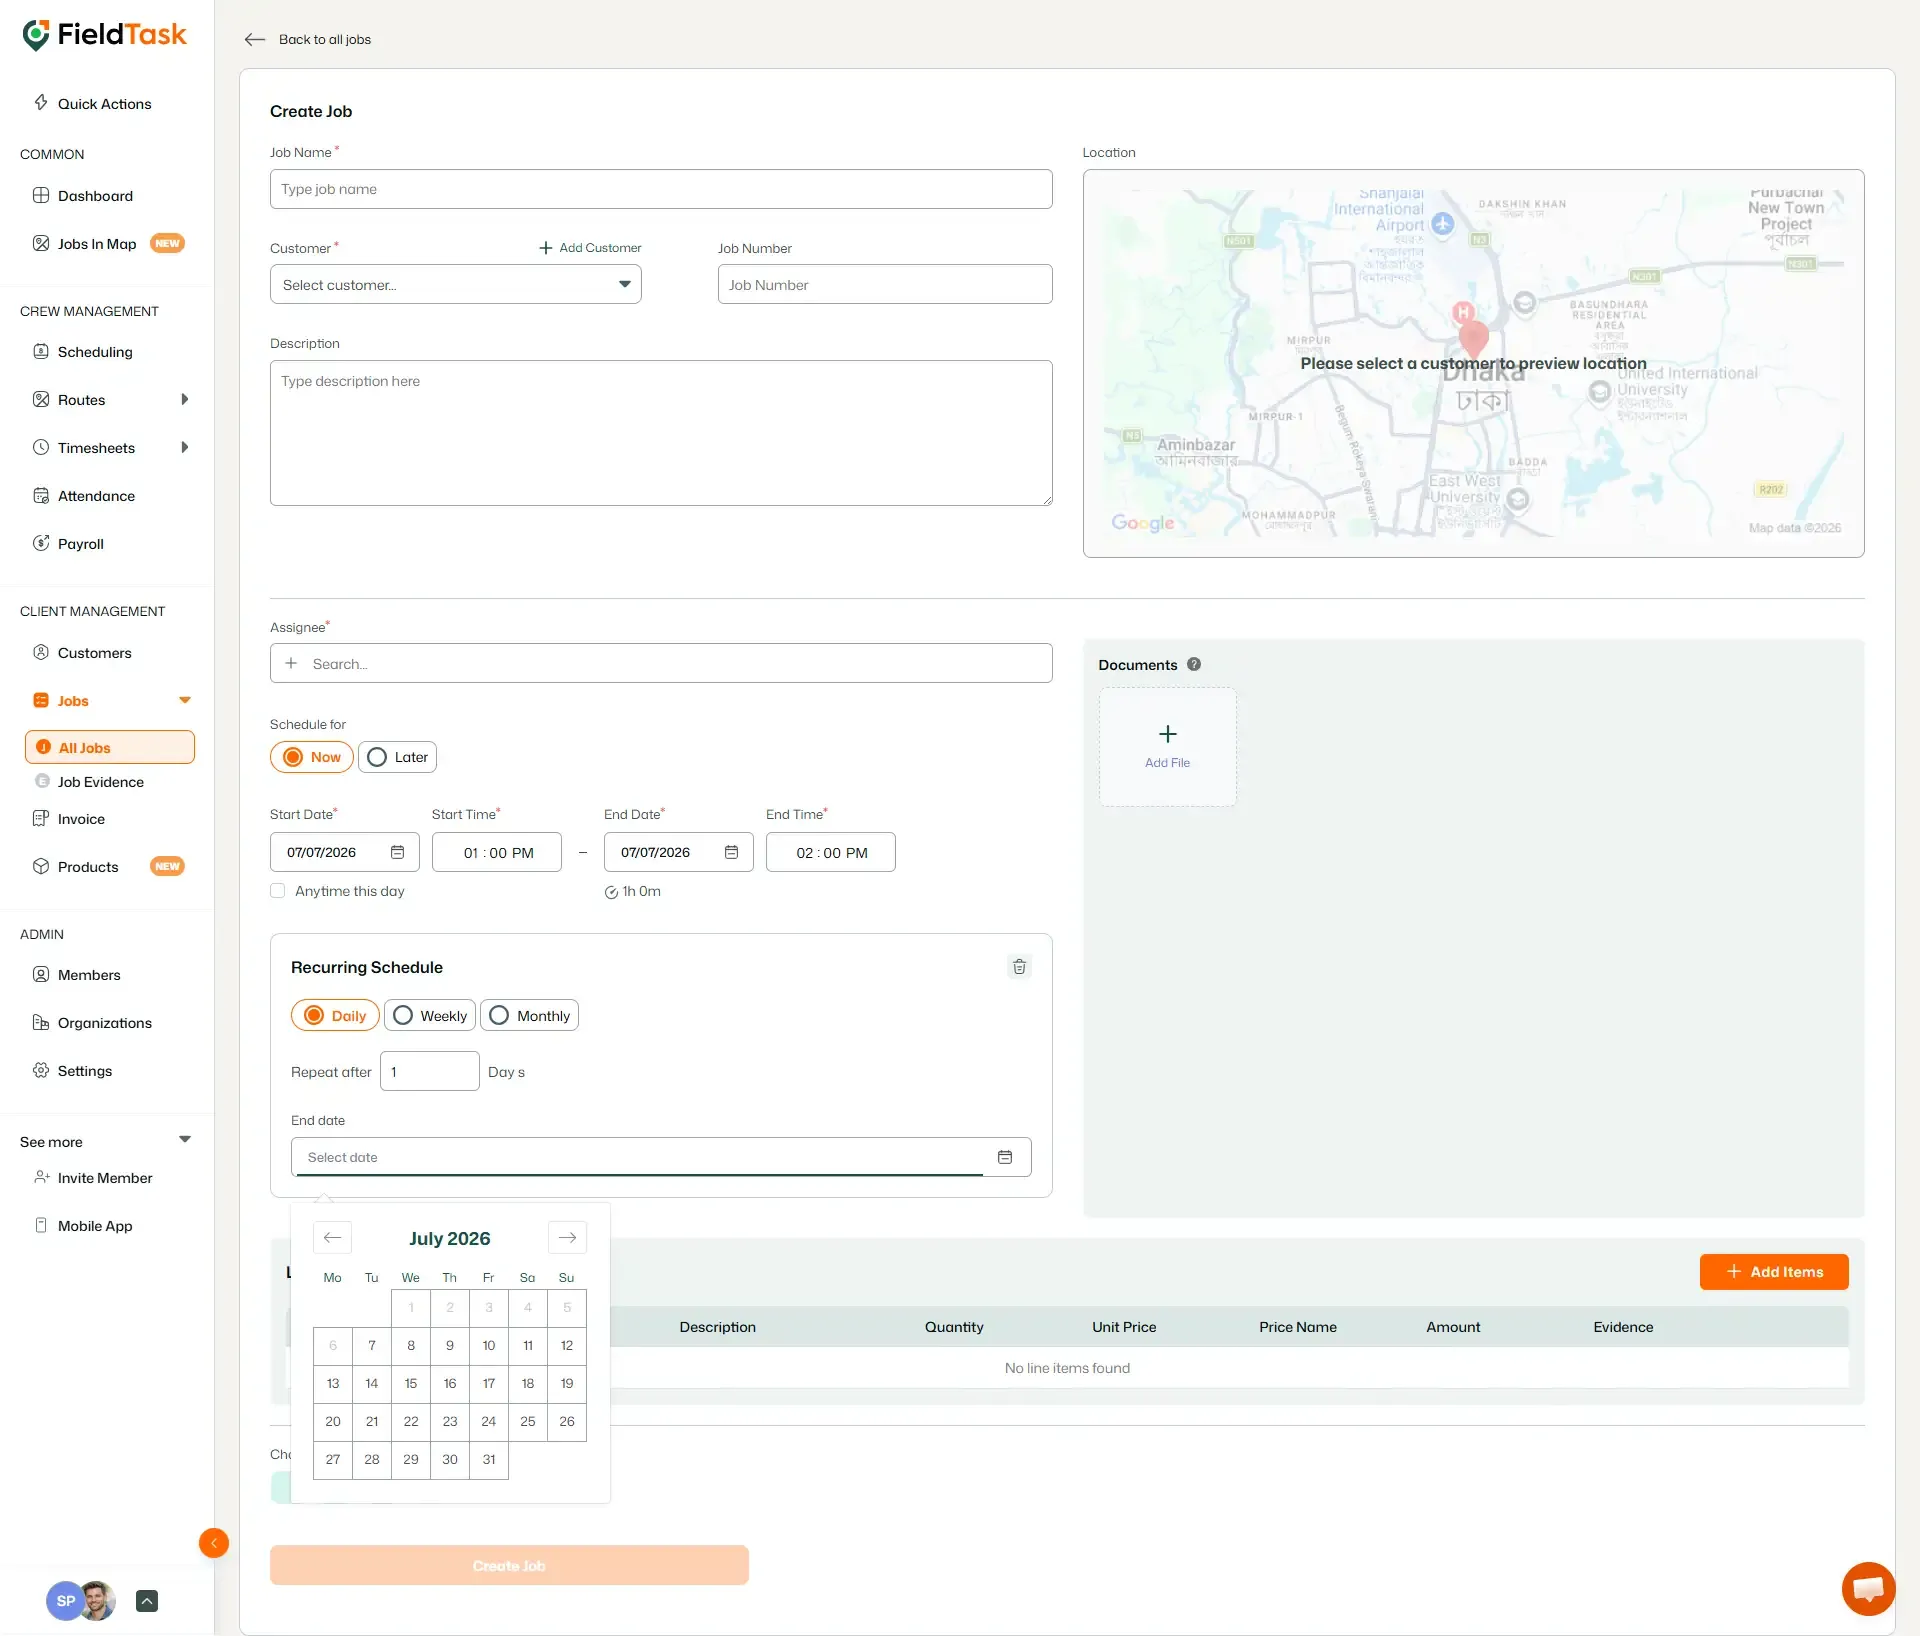Click the Customers sidebar icon
1920x1636 pixels.
click(x=41, y=652)
